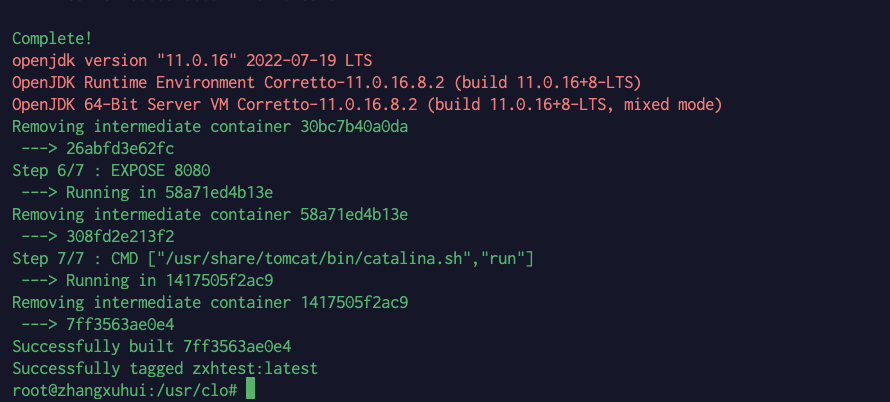Image resolution: width=890 pixels, height=402 pixels.
Task: Click the 'Successfully tagged zxhtest:latest' line
Action: 165,368
